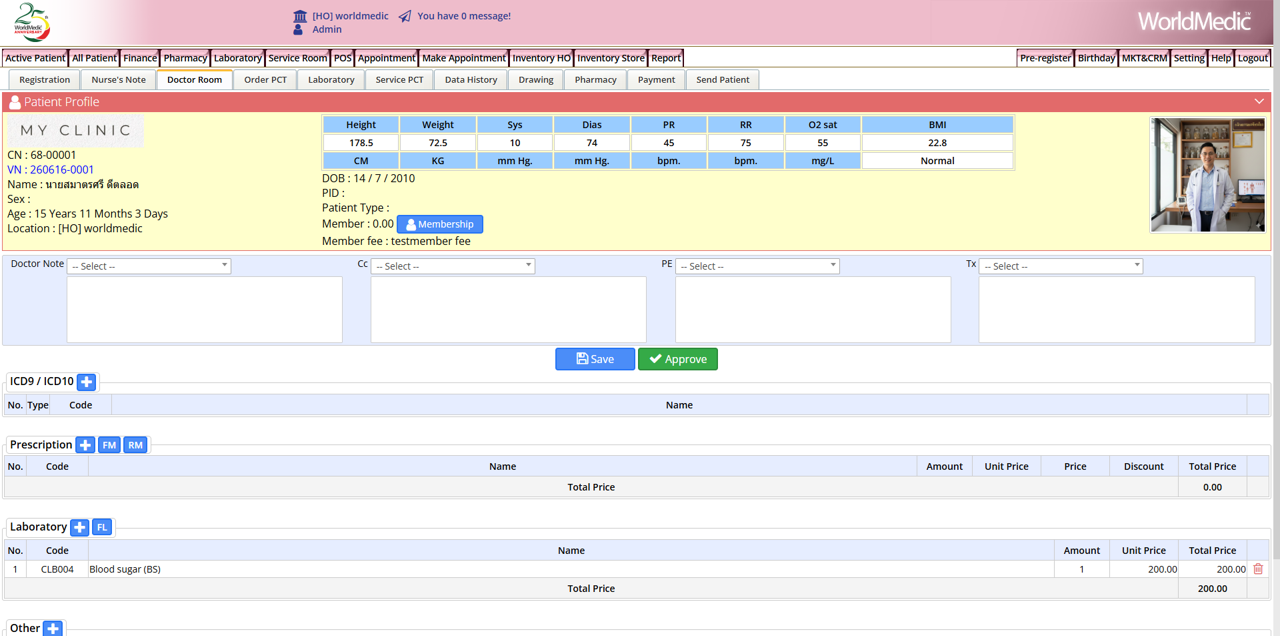Add a new Prescription item

click(85, 445)
